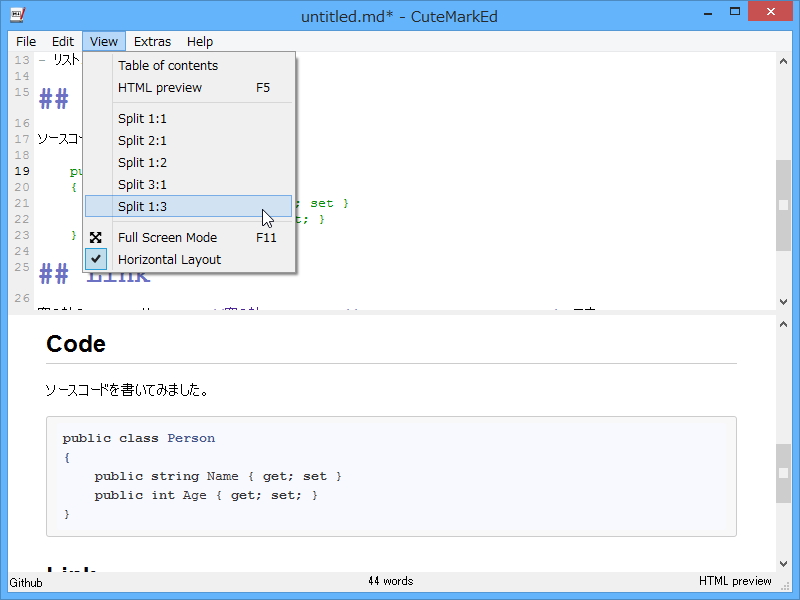
Task: Click 'public class Person' code line in preview
Action: 139,438
